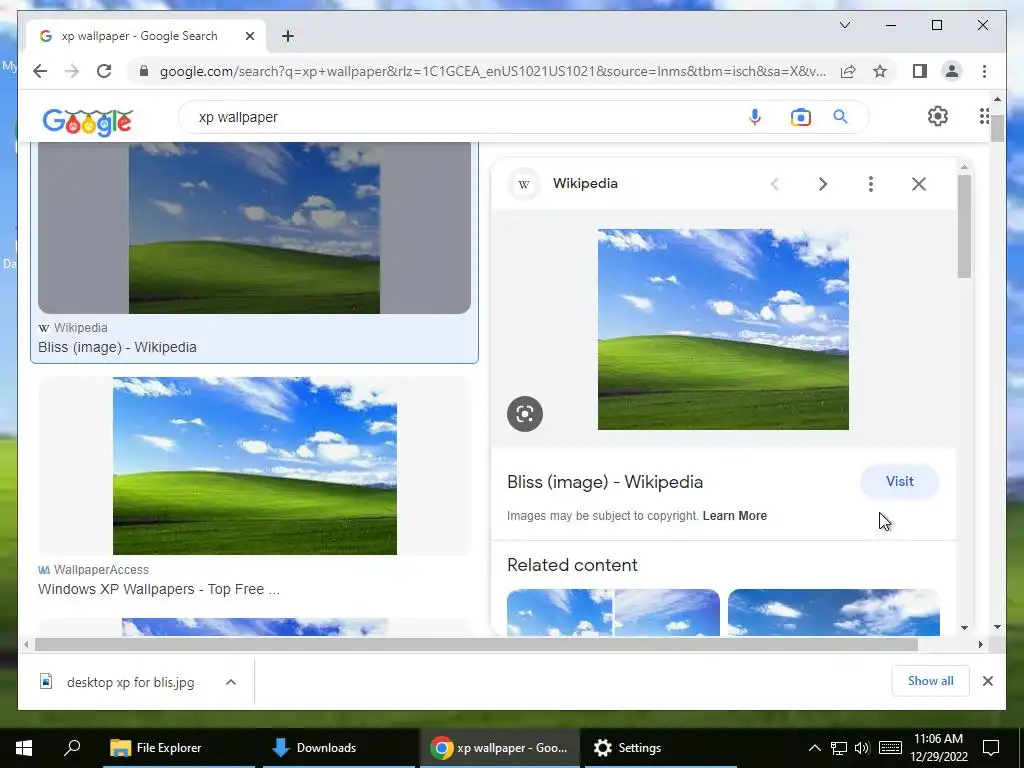Switch to Settings window in taskbar

(660, 748)
